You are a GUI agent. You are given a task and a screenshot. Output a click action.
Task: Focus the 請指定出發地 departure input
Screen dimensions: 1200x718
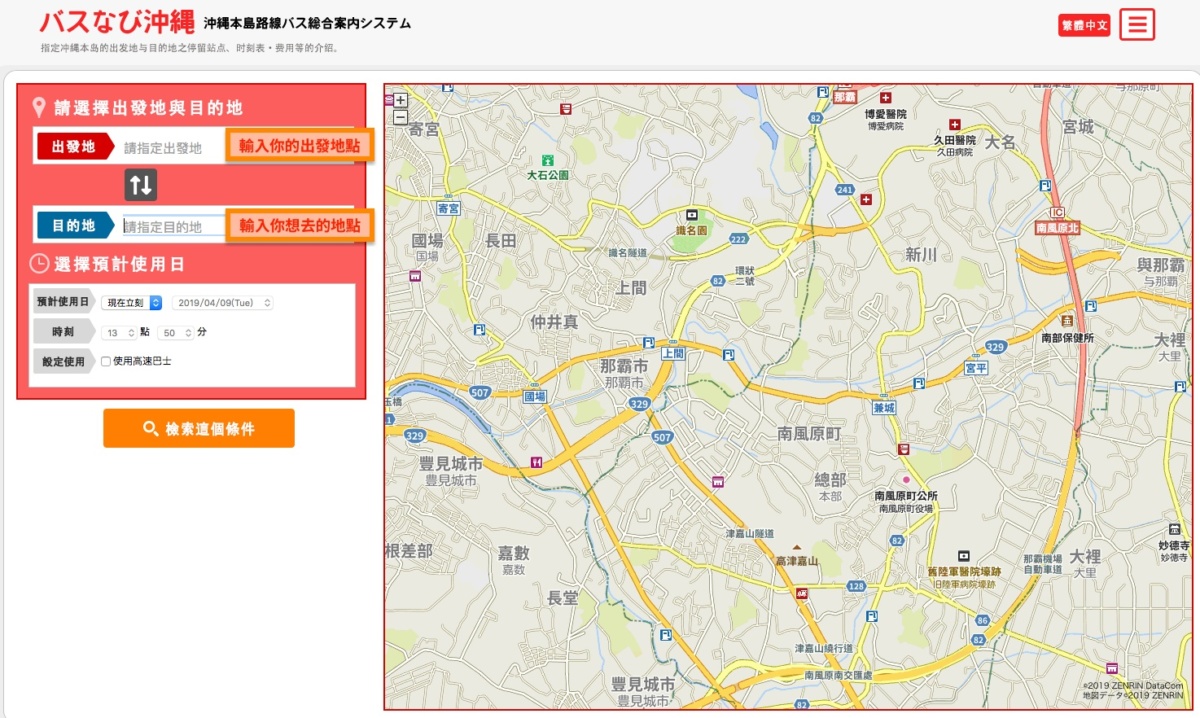(172, 147)
